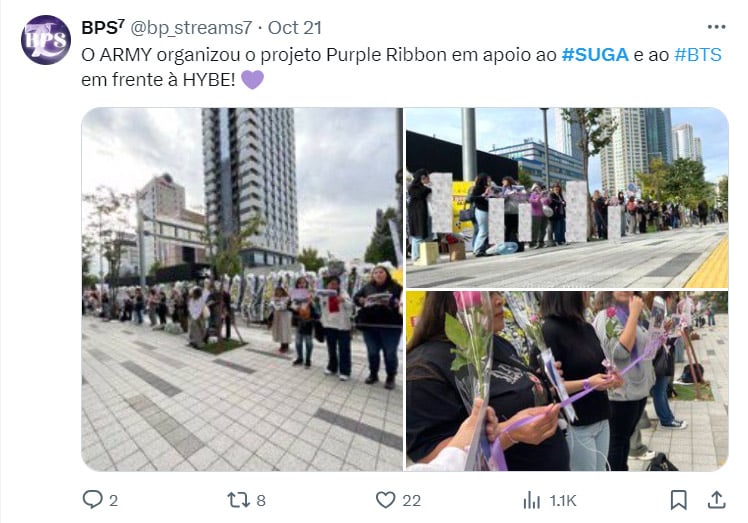Open the #SUGA hashtag link
748x523 pixels.
[595, 55]
